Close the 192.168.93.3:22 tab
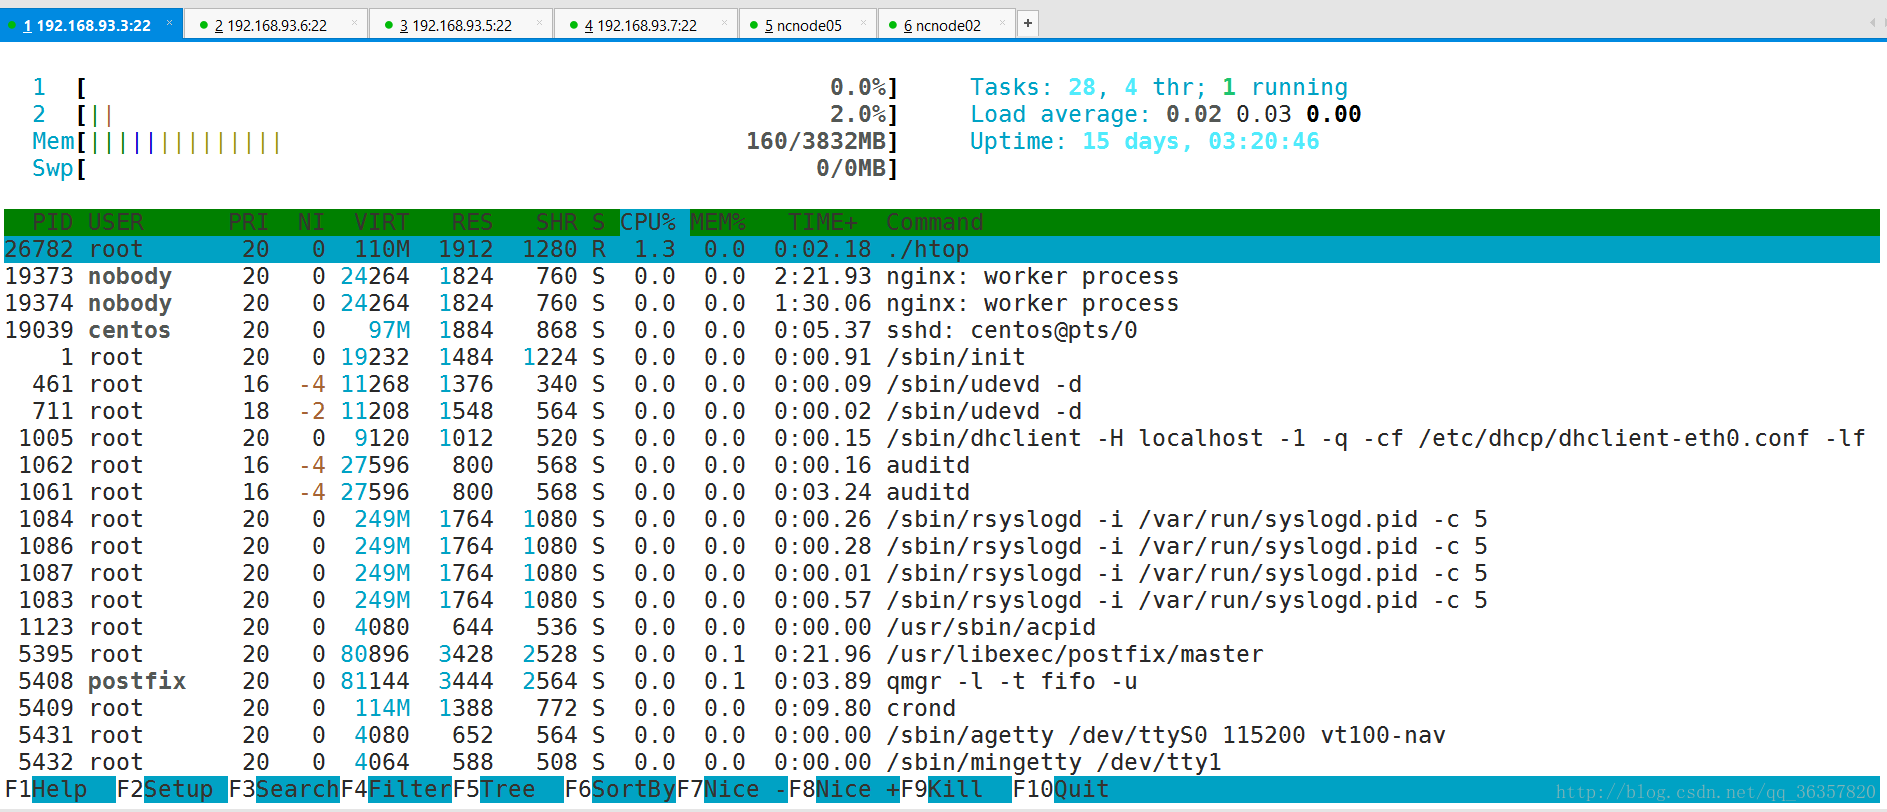 (x=169, y=22)
